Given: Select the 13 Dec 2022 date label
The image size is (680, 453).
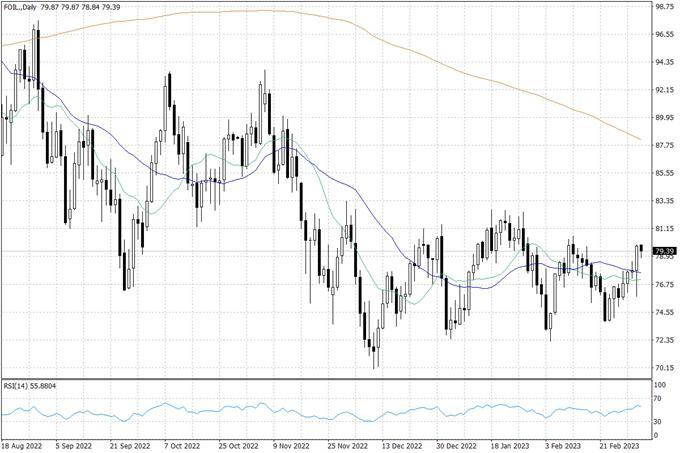Looking at the screenshot, I should [x=400, y=445].
